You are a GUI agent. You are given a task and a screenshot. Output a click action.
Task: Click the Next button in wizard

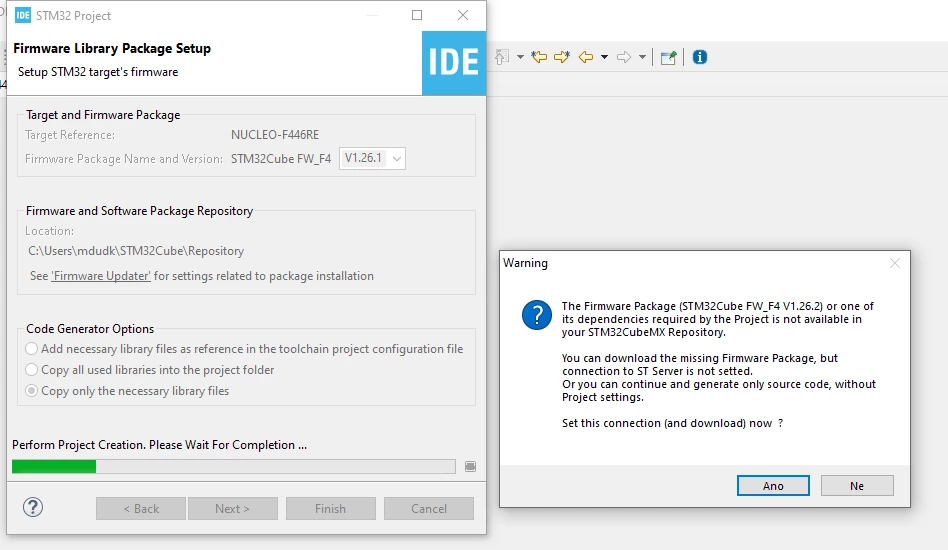[x=233, y=508]
